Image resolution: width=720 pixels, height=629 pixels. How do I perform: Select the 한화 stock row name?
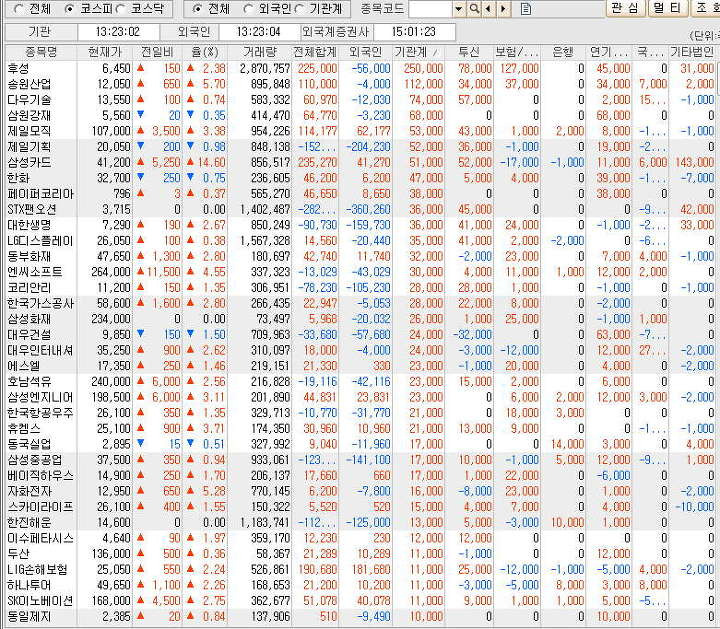[18, 178]
